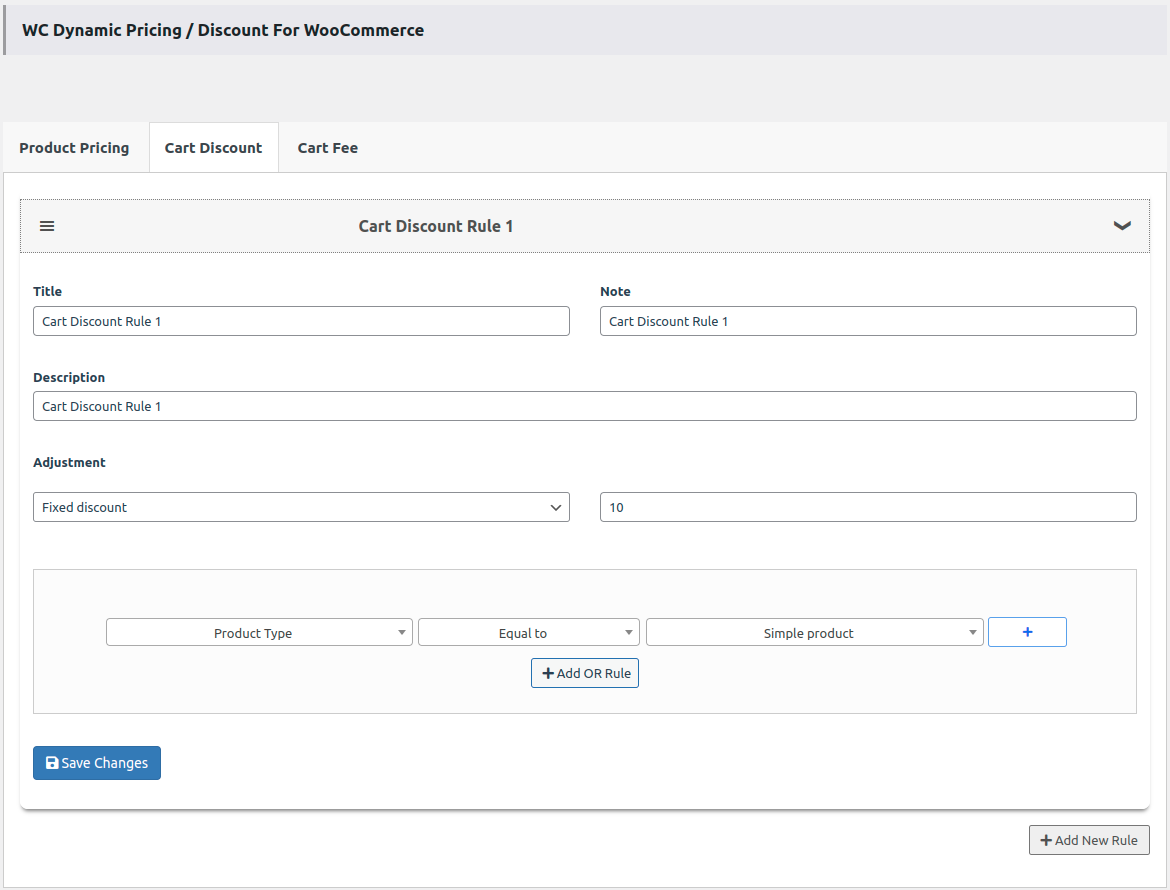The image size is (1170, 890).
Task: Focus the Title input field
Action: [301, 321]
